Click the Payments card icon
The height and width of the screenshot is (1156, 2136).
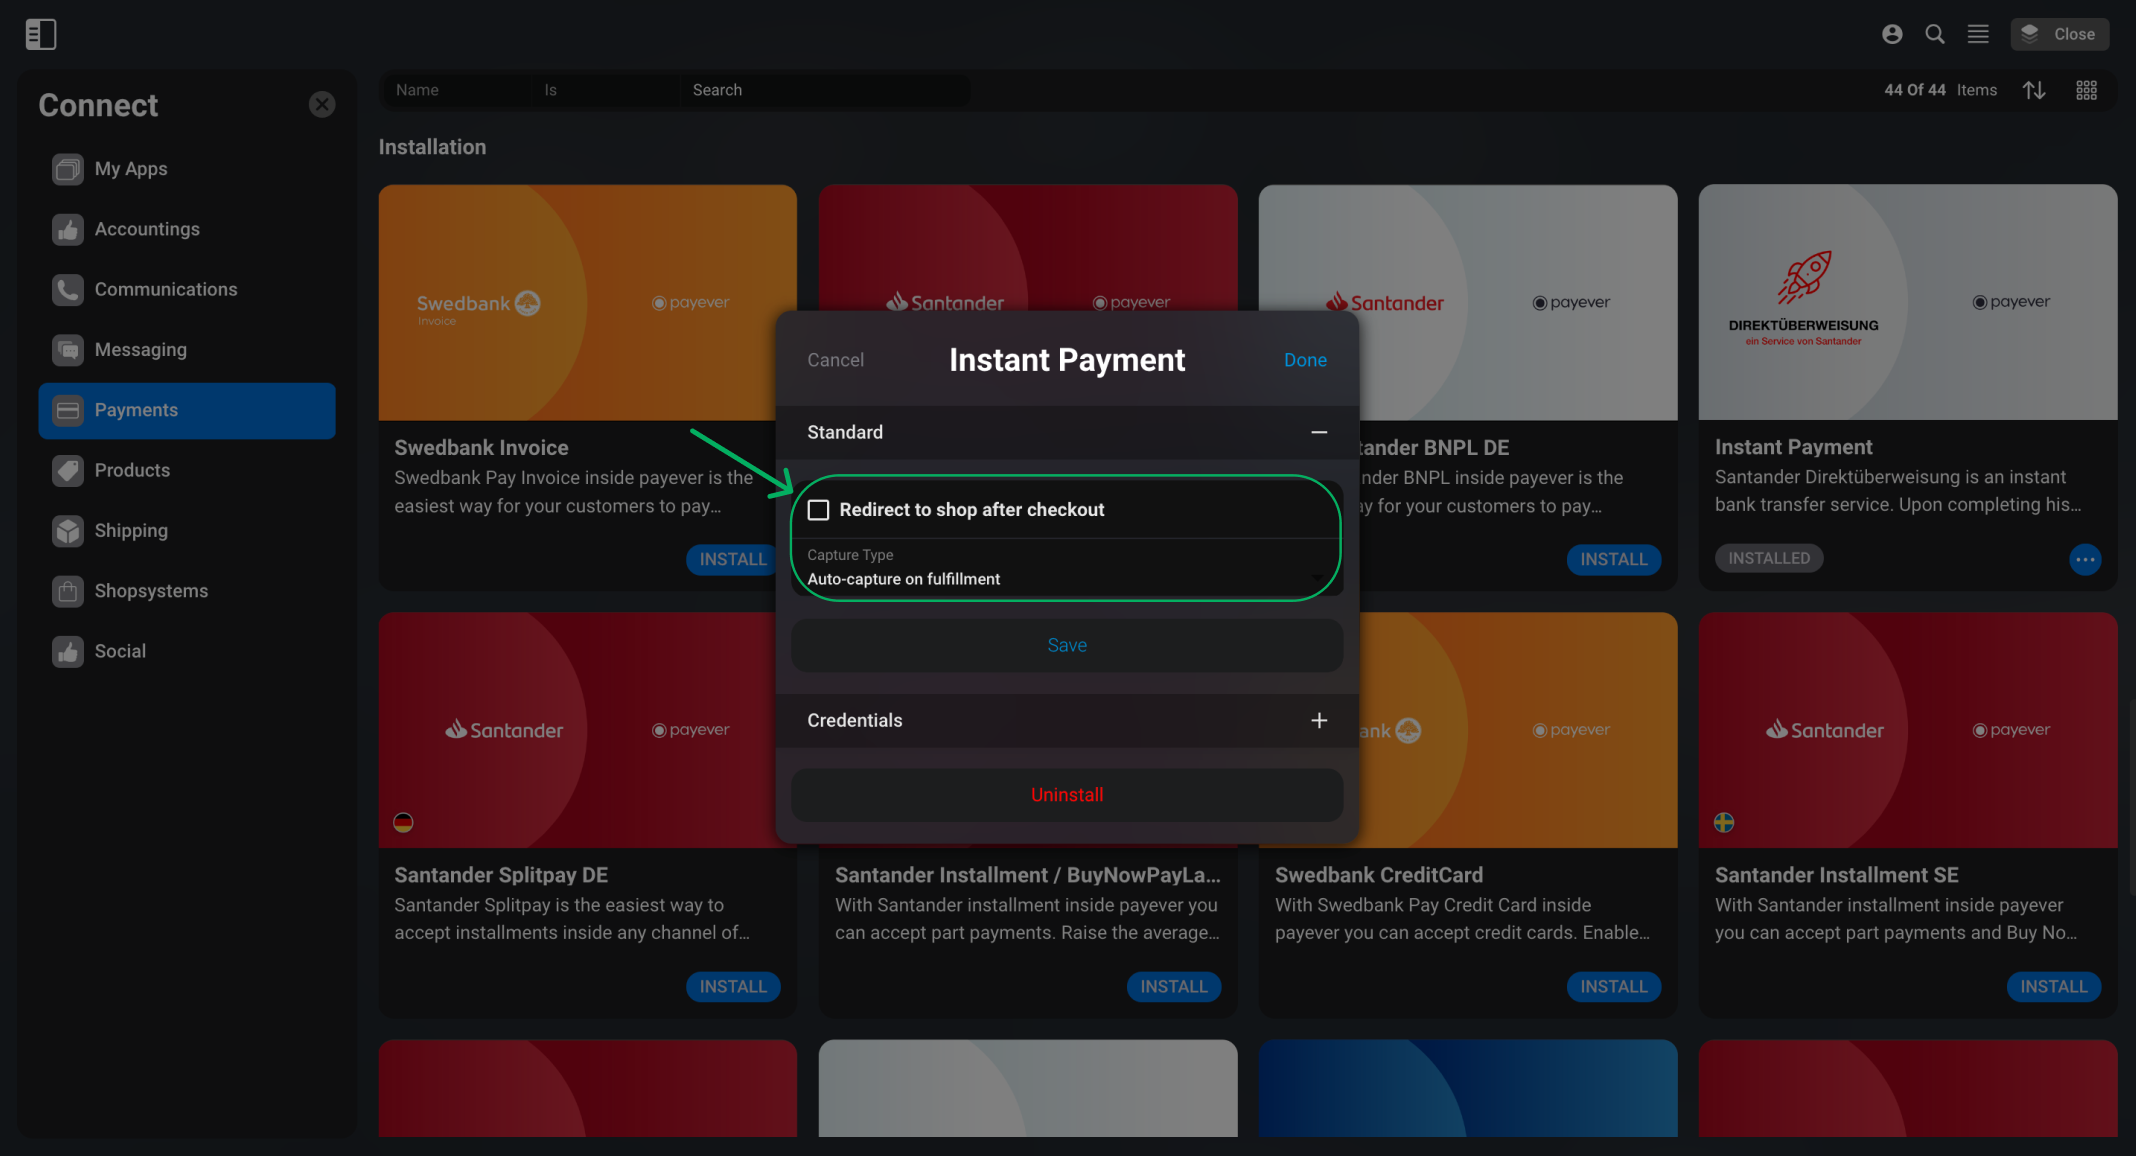[x=68, y=410]
